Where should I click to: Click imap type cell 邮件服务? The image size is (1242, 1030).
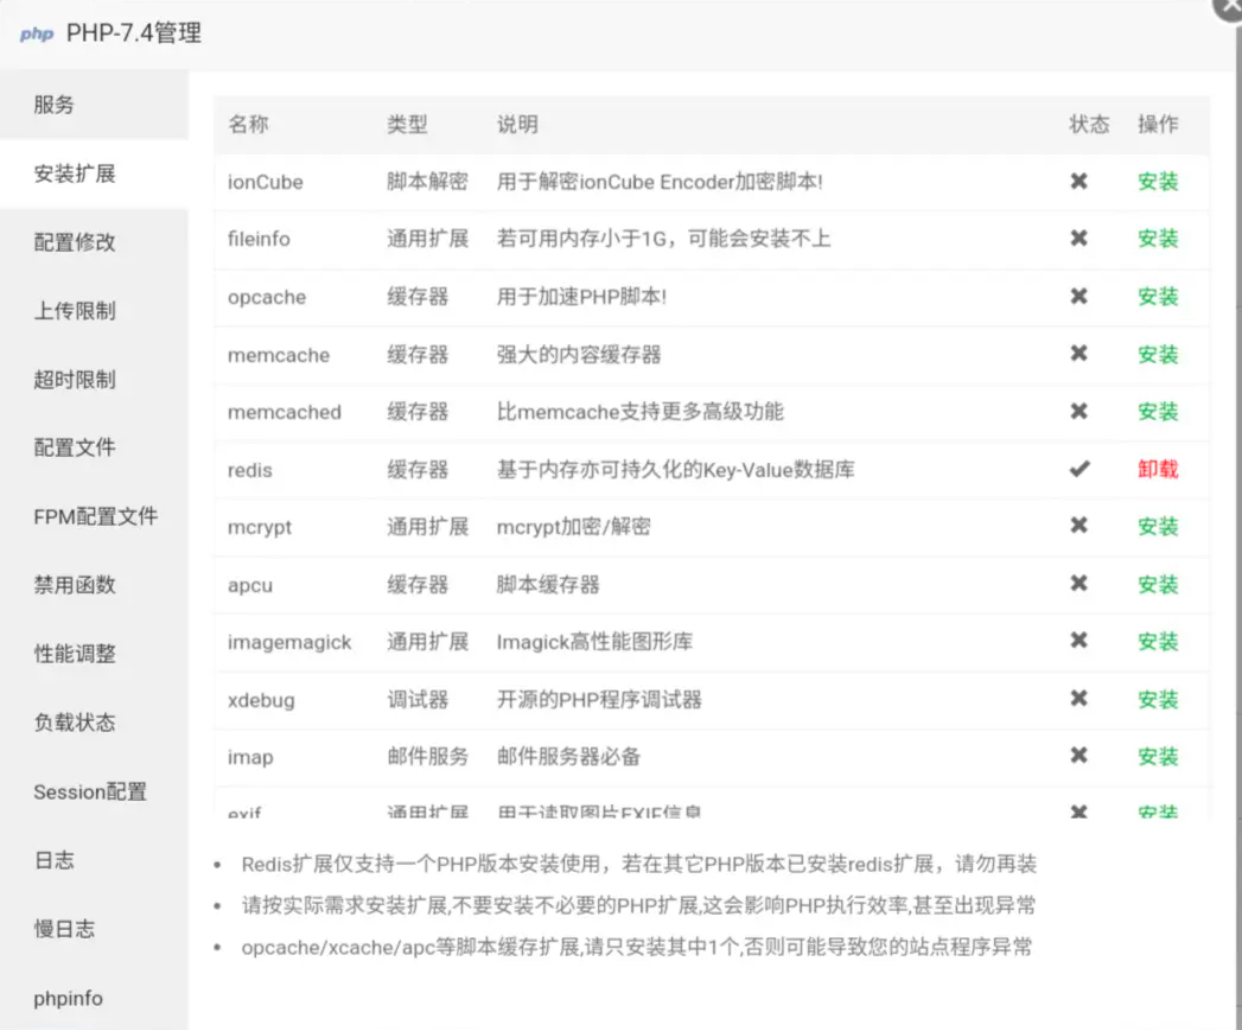(x=428, y=757)
